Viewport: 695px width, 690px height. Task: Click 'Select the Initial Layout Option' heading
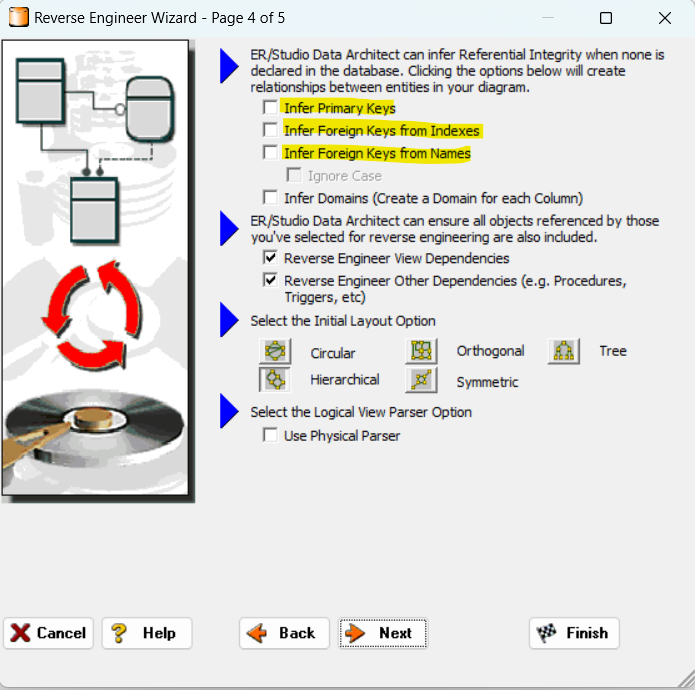click(x=343, y=321)
